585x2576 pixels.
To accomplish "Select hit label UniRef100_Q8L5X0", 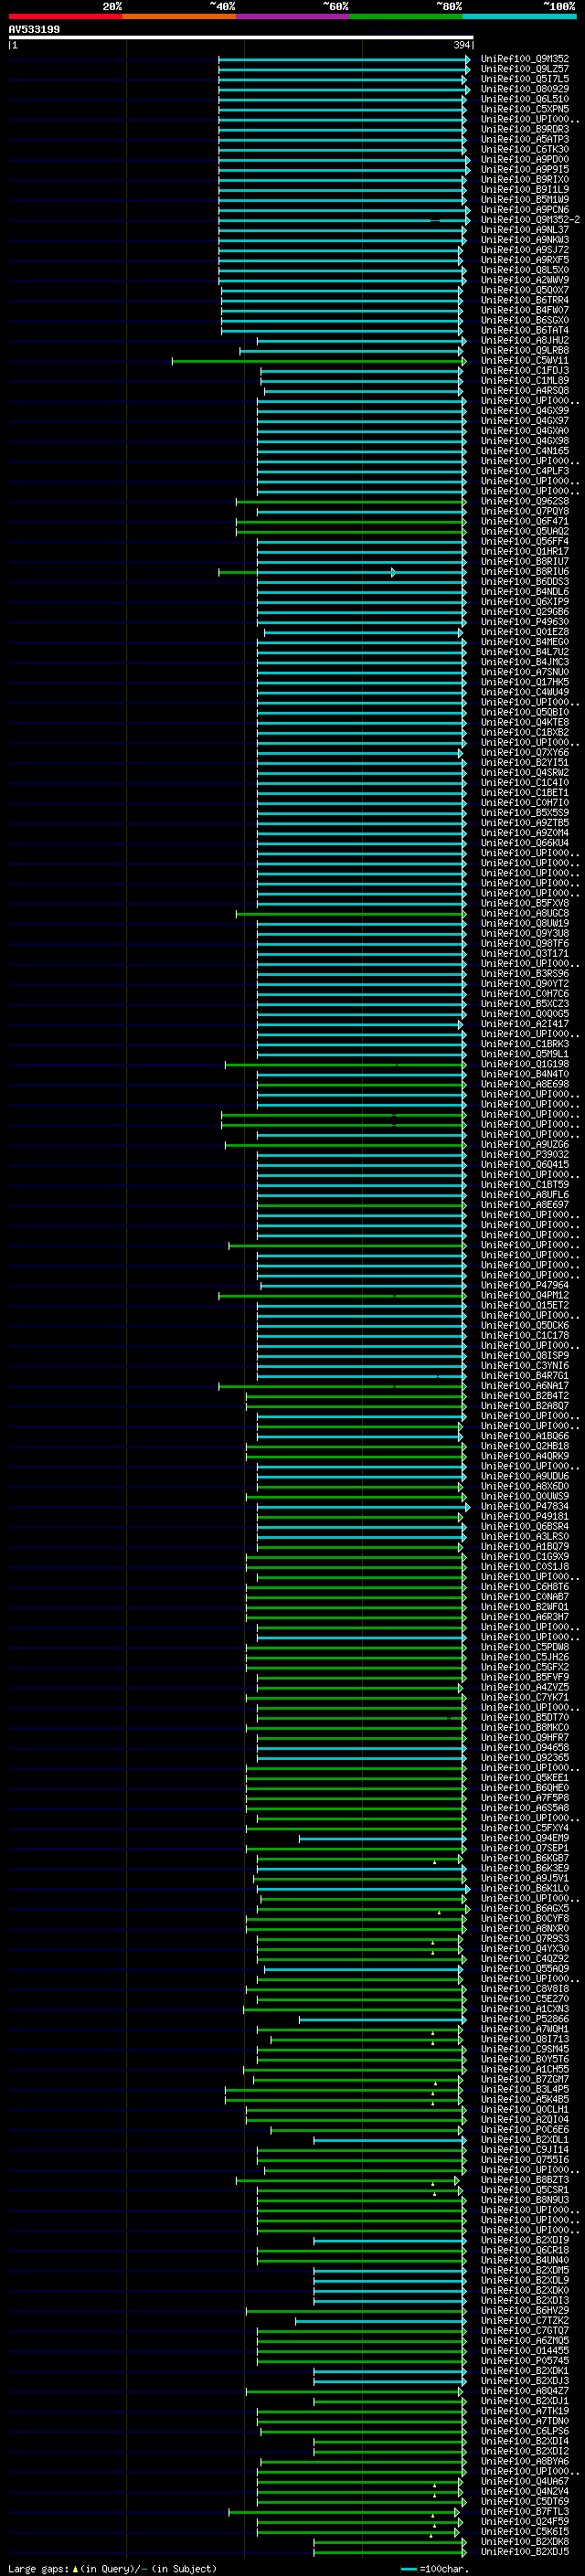I will [x=525, y=270].
